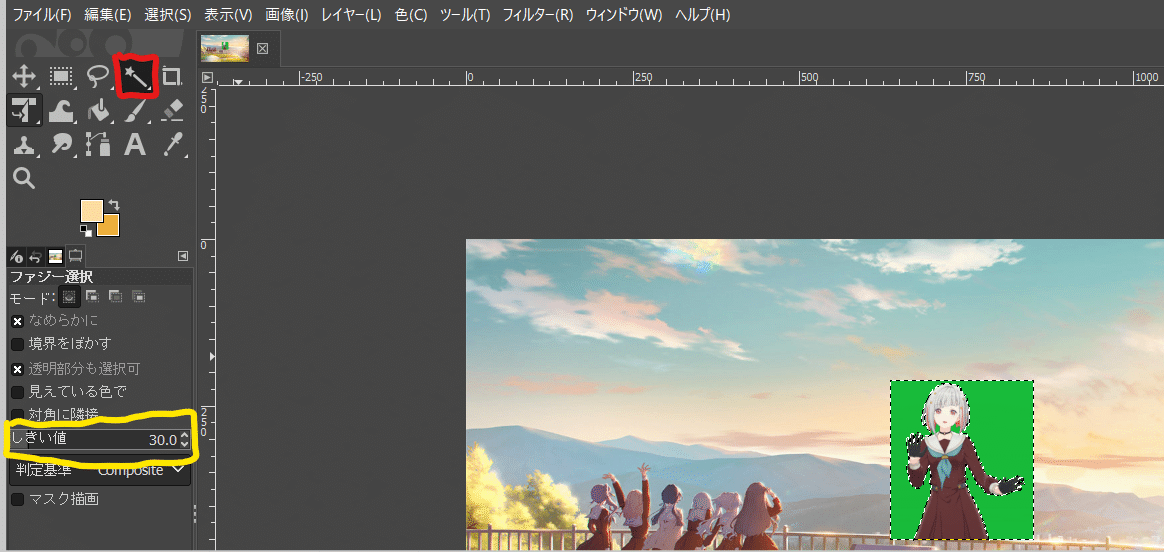The height and width of the screenshot is (552, 1164).
Task: Open the 編集(E) menu
Action: (108, 14)
